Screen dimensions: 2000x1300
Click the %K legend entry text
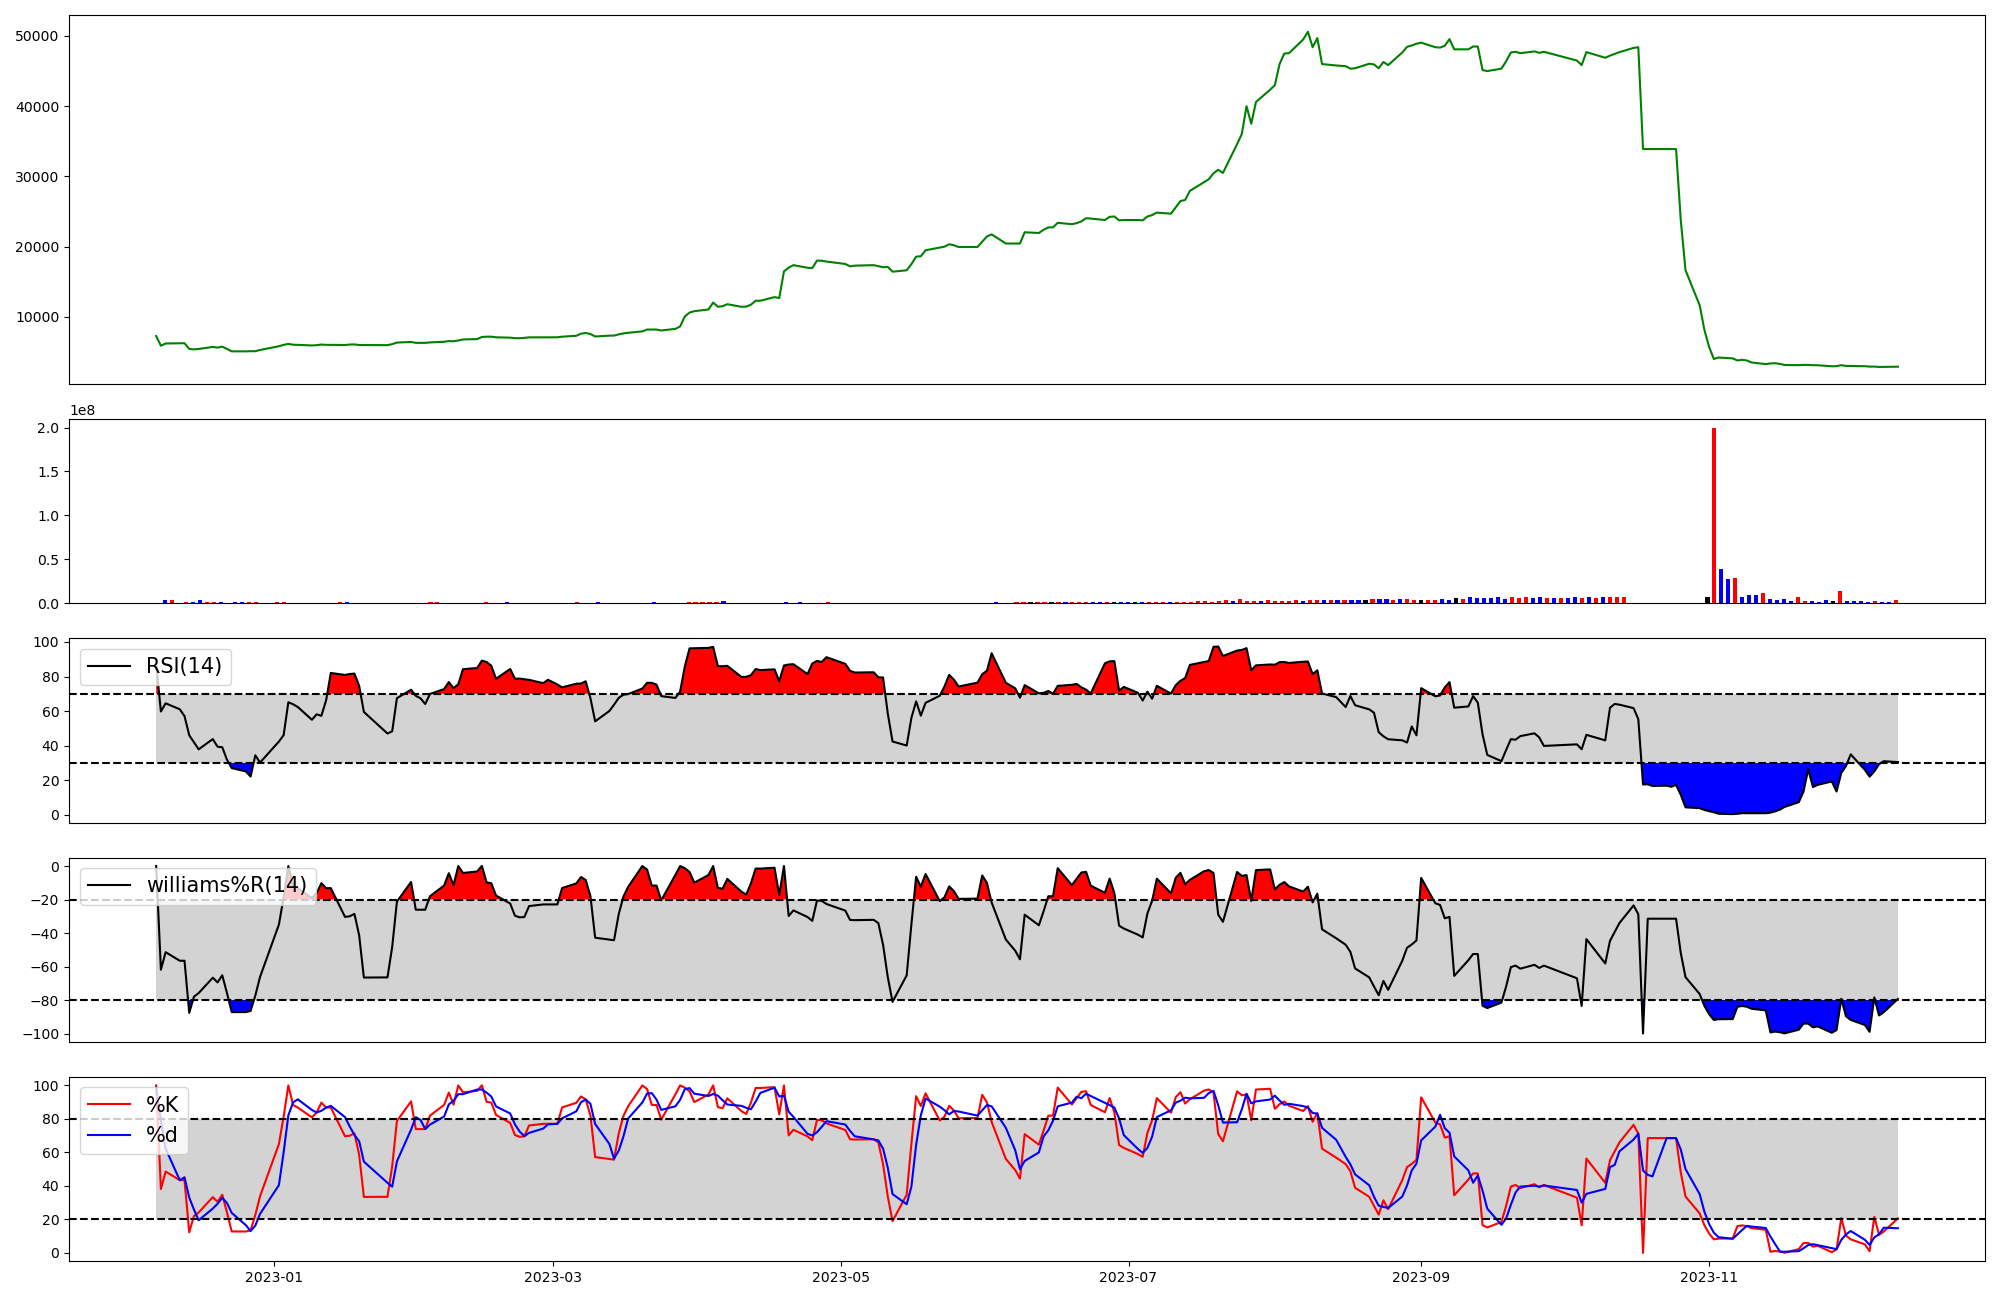coord(162,1105)
